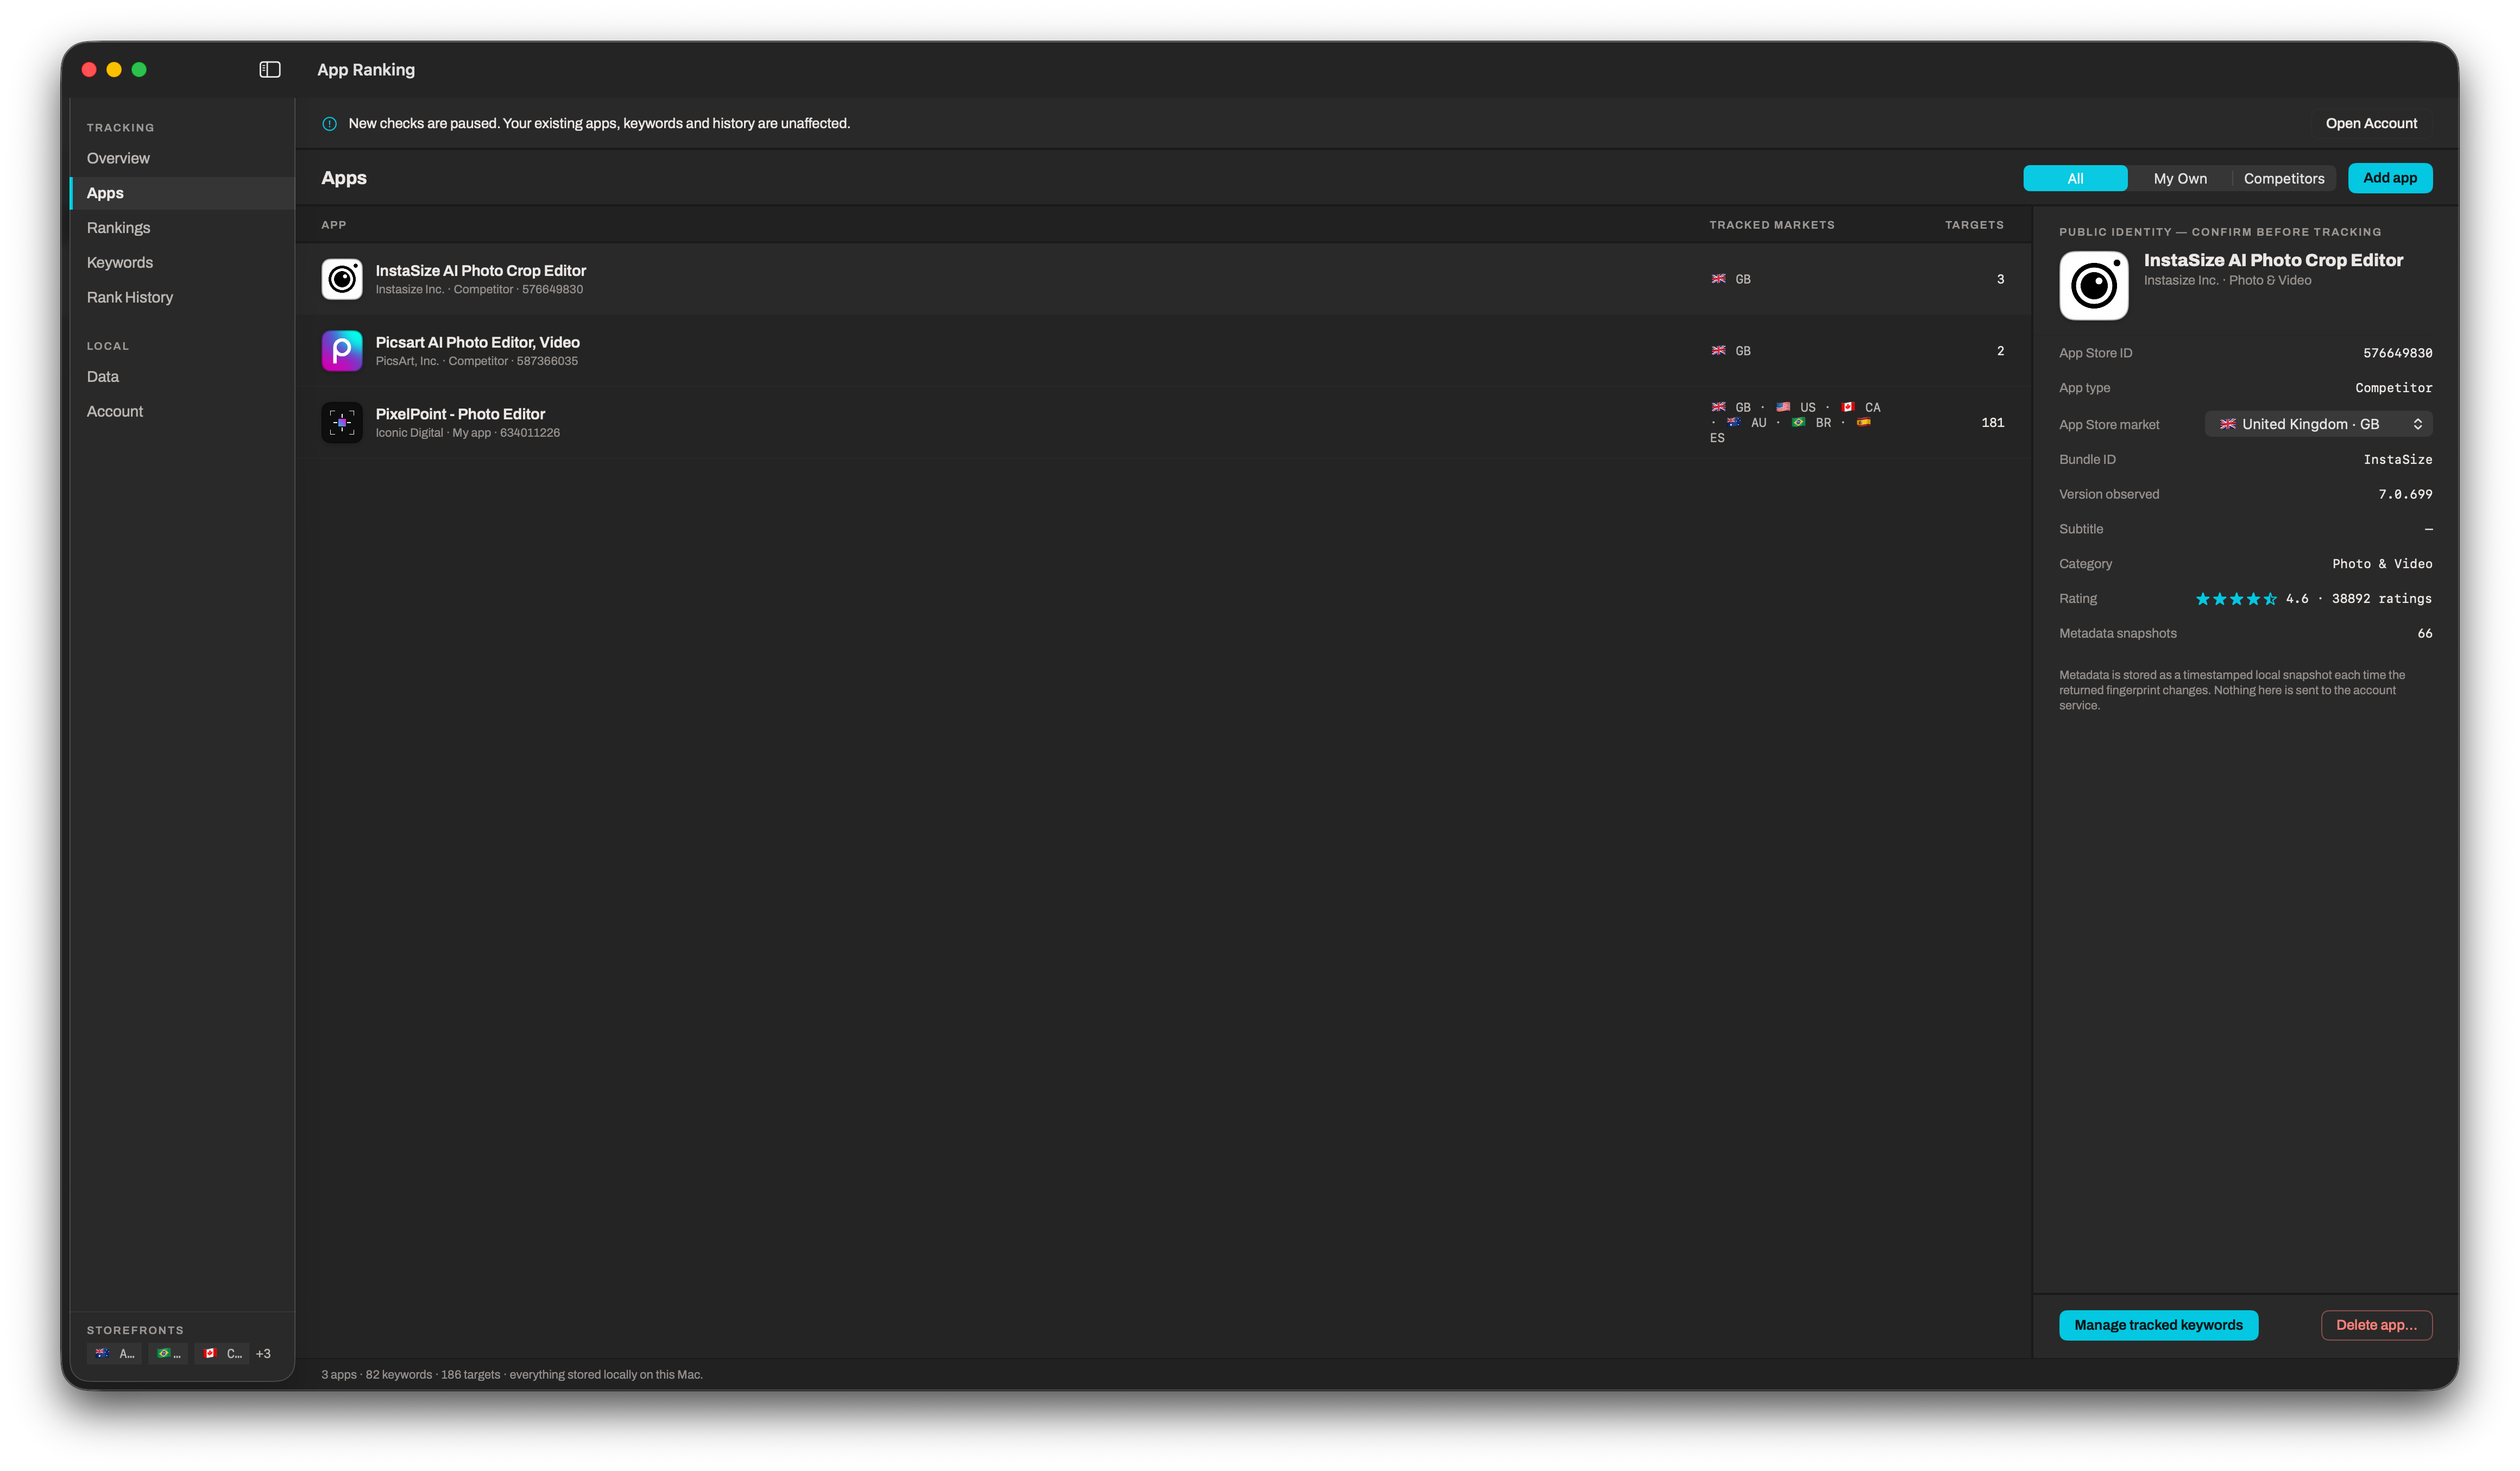Open the App Store market dropdown
Screen dimensions: 2520x1471
click(2318, 424)
